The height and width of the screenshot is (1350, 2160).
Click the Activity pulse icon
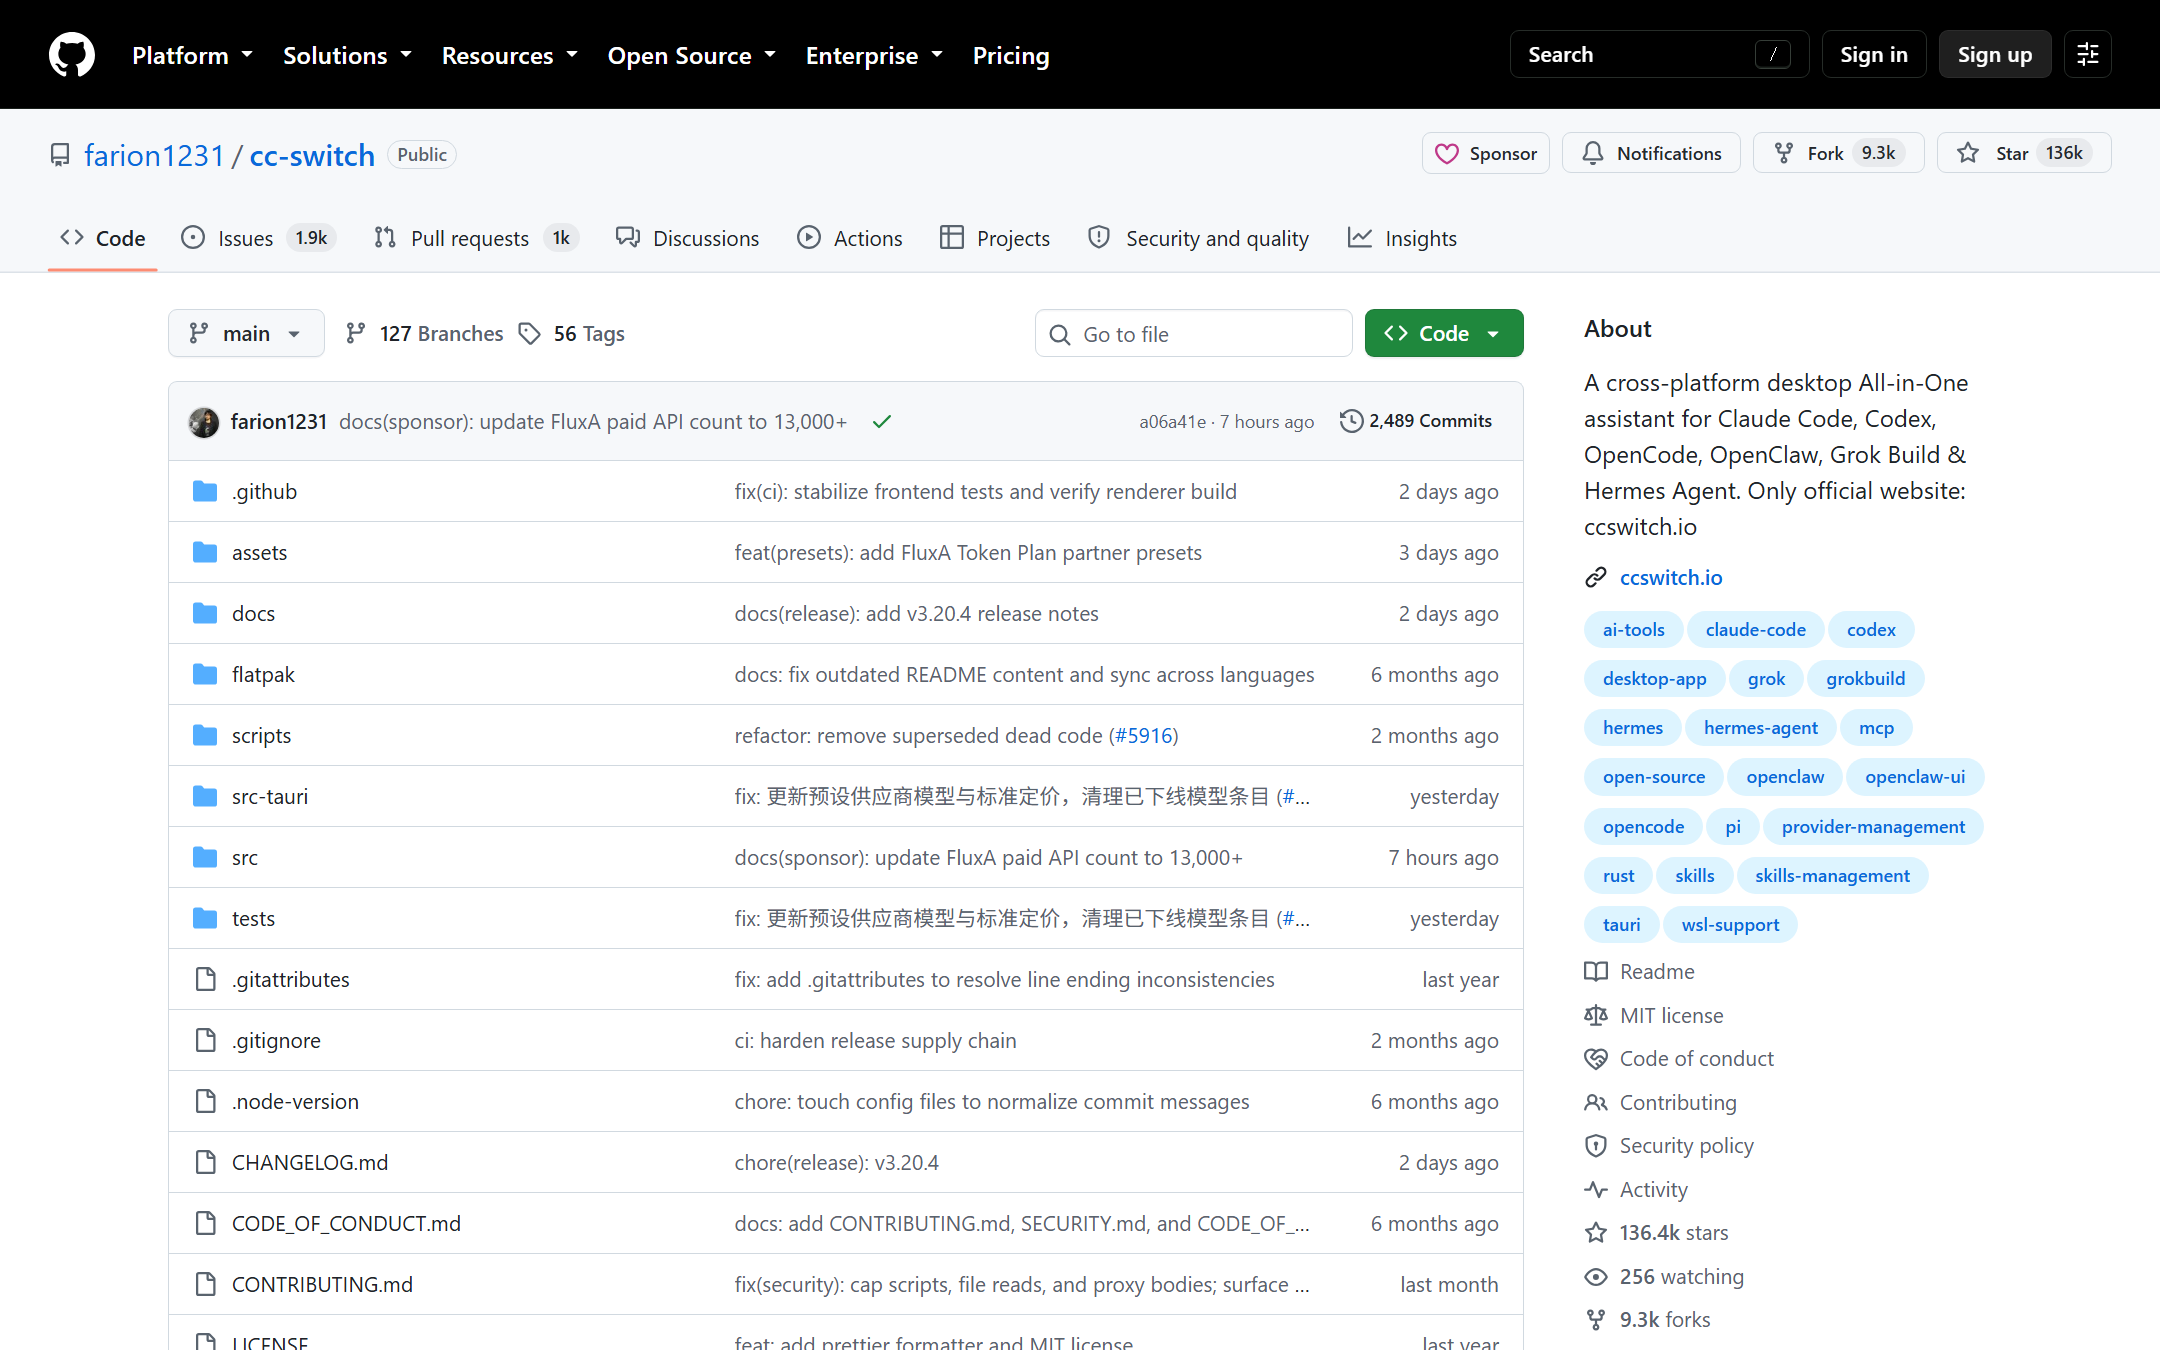click(x=1596, y=1189)
